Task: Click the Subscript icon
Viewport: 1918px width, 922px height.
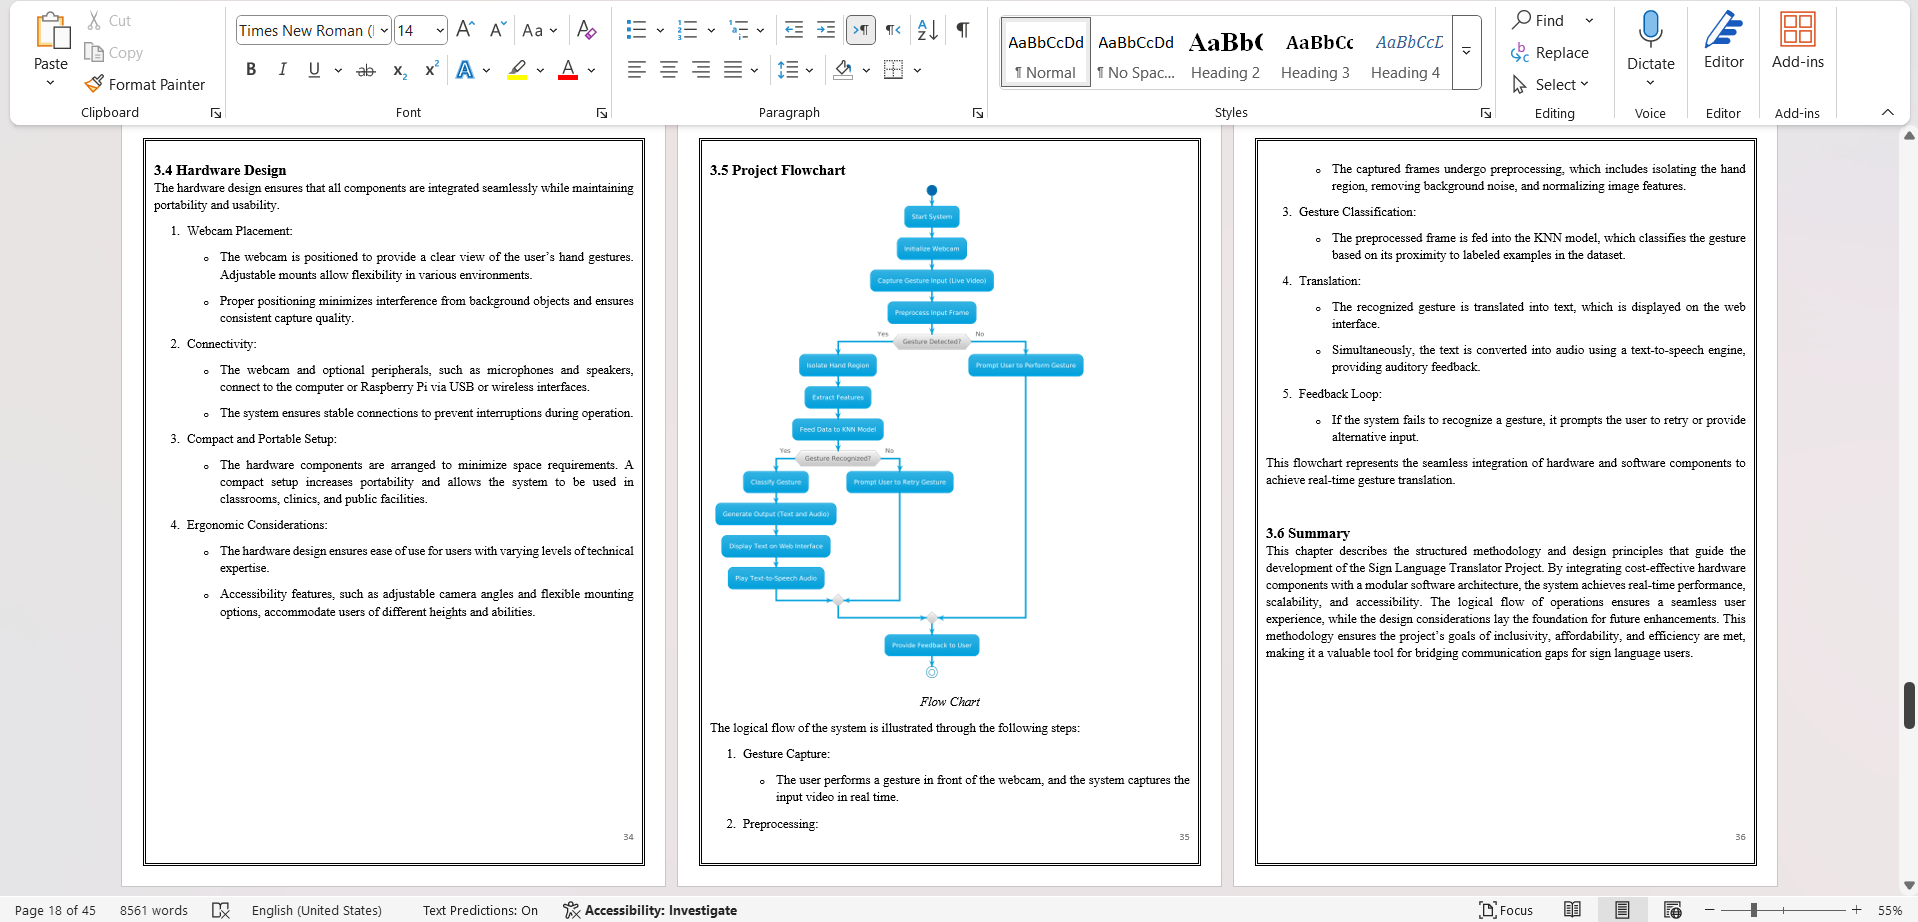Action: pos(398,70)
